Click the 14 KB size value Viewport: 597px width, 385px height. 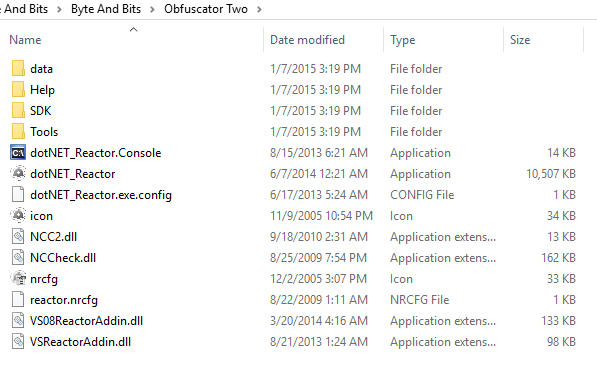tap(562, 153)
